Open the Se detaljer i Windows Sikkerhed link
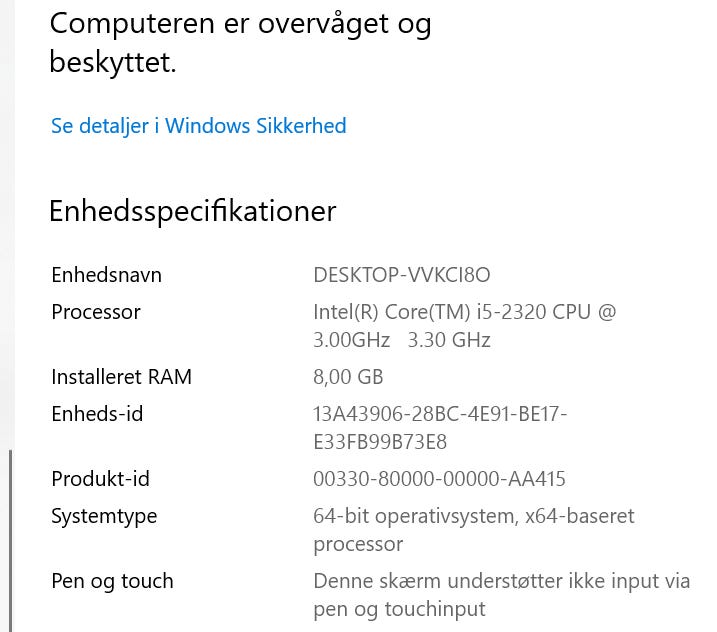 198,126
